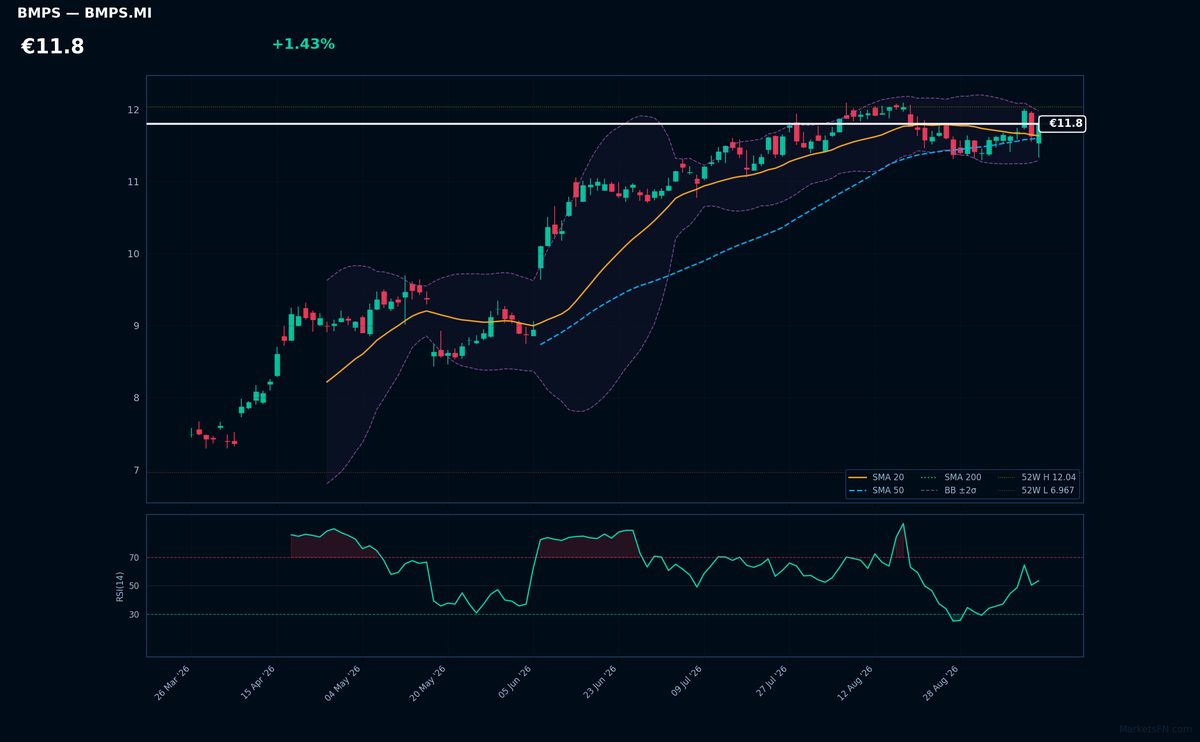Click the large €11.8 price heading
The width and height of the screenshot is (1200, 742).
click(53, 47)
